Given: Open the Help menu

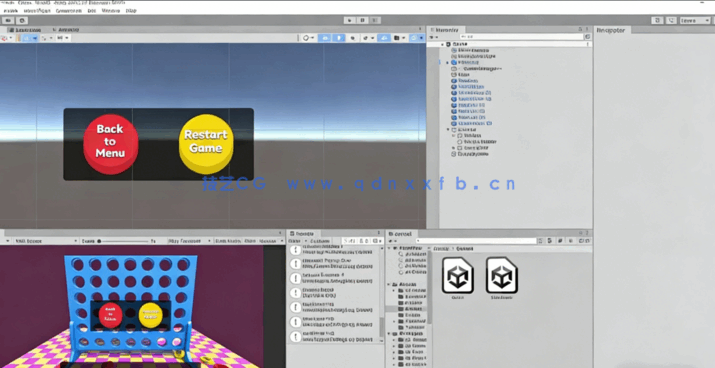Looking at the screenshot, I should 131,10.
